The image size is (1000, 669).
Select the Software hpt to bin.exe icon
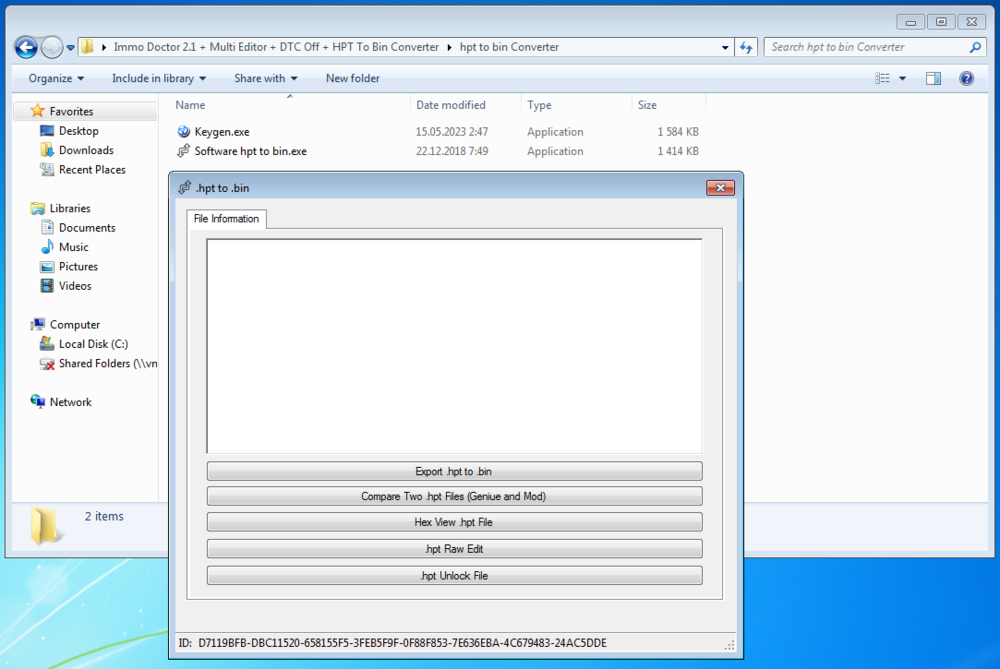click(x=183, y=151)
